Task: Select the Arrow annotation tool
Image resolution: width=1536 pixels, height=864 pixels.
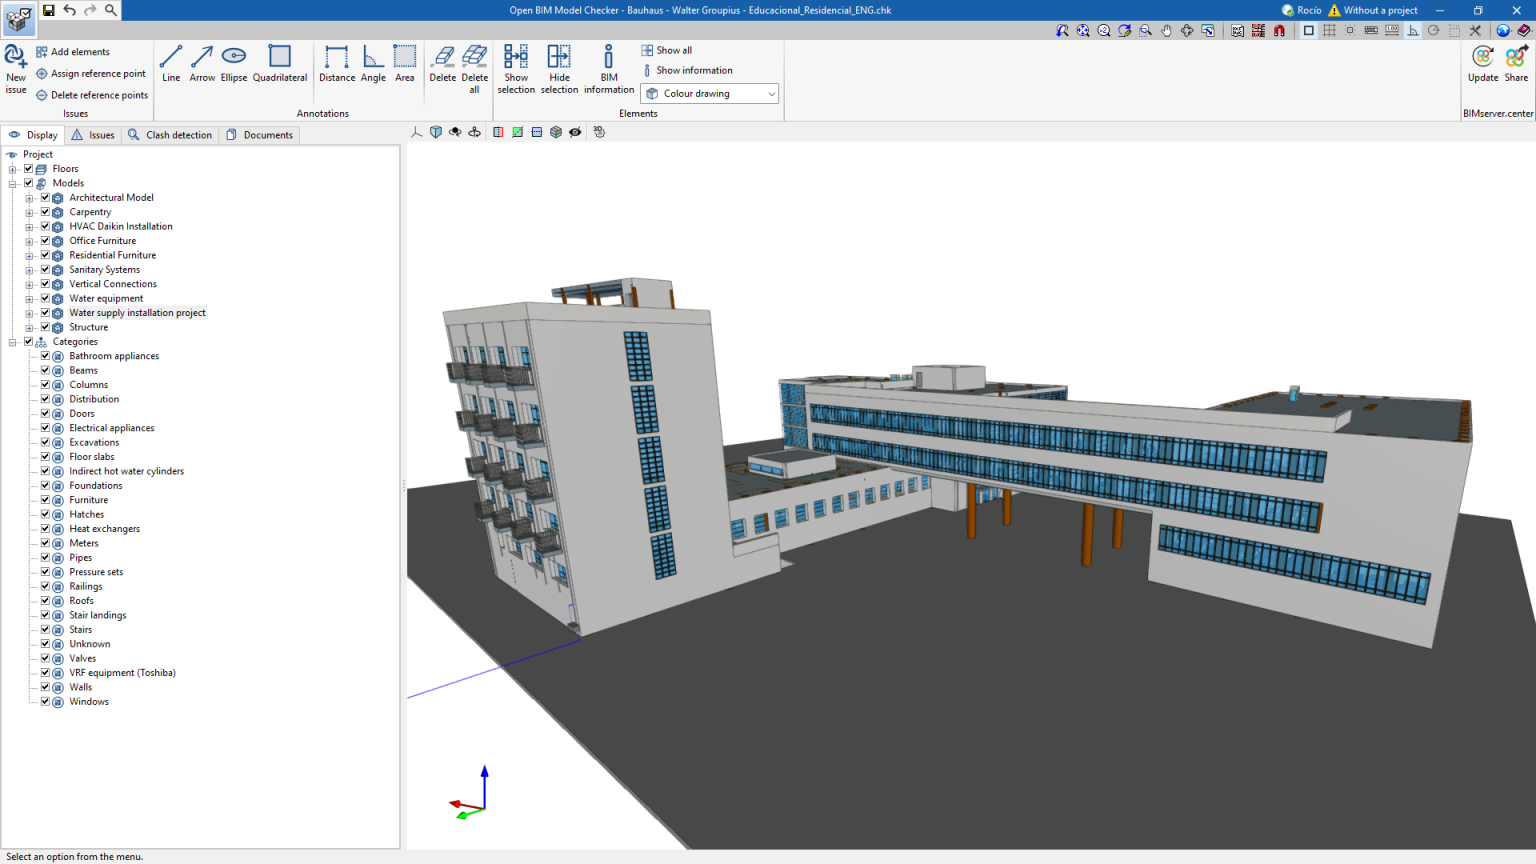Action: 202,63
